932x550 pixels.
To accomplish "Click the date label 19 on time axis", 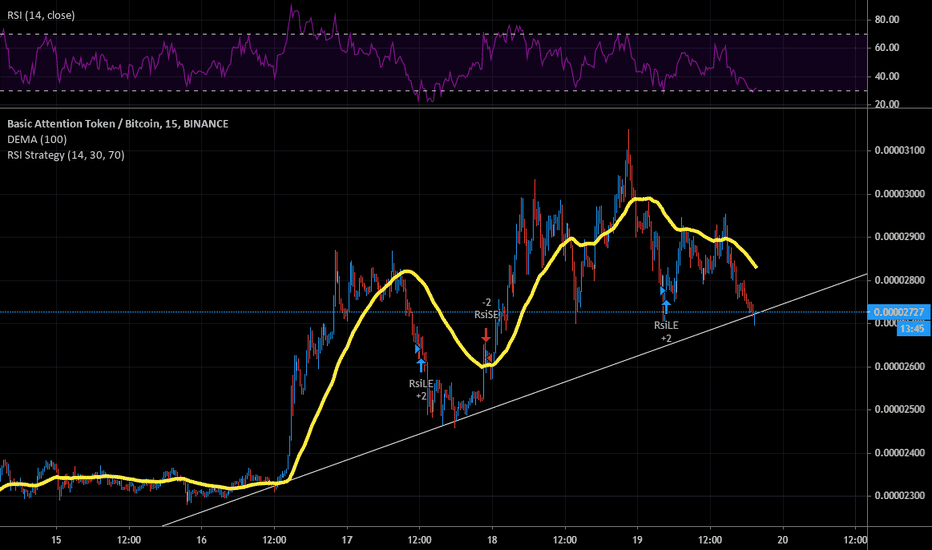I will click(637, 540).
